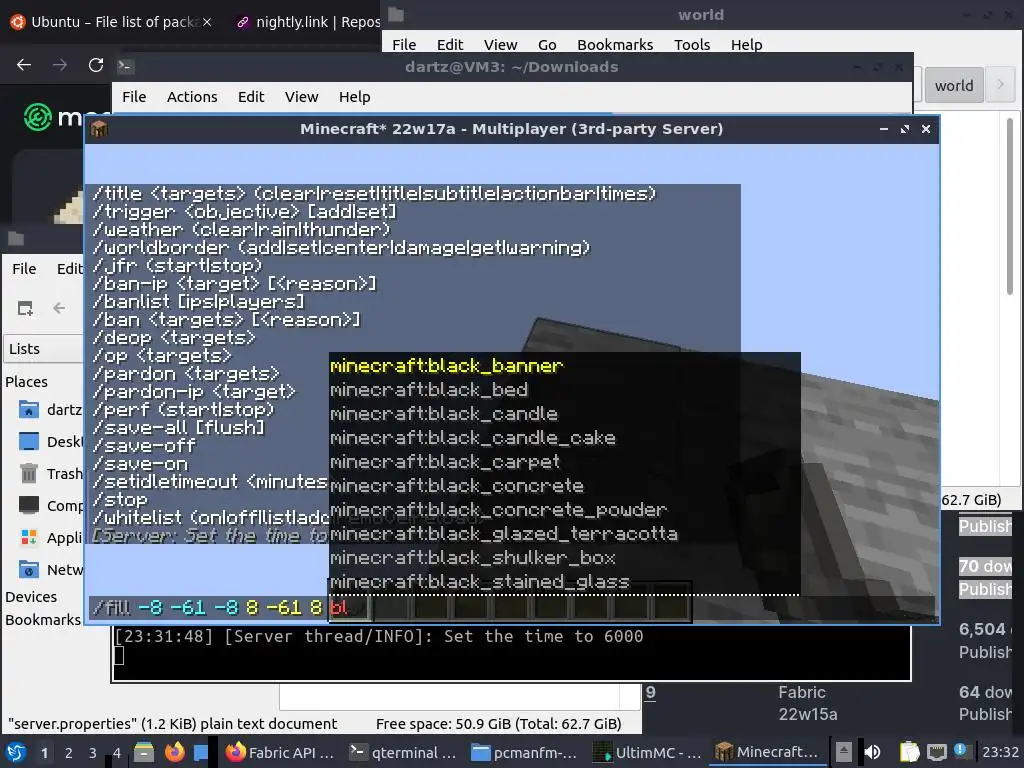Click the path bar right chevron
Screen dimensions: 1024x768
(1000, 84)
